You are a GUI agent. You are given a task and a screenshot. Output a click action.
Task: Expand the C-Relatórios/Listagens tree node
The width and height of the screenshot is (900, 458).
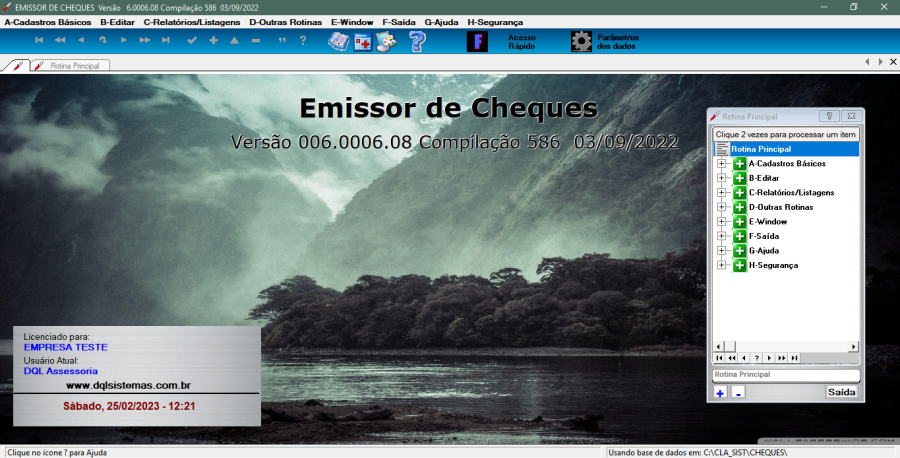coord(721,192)
